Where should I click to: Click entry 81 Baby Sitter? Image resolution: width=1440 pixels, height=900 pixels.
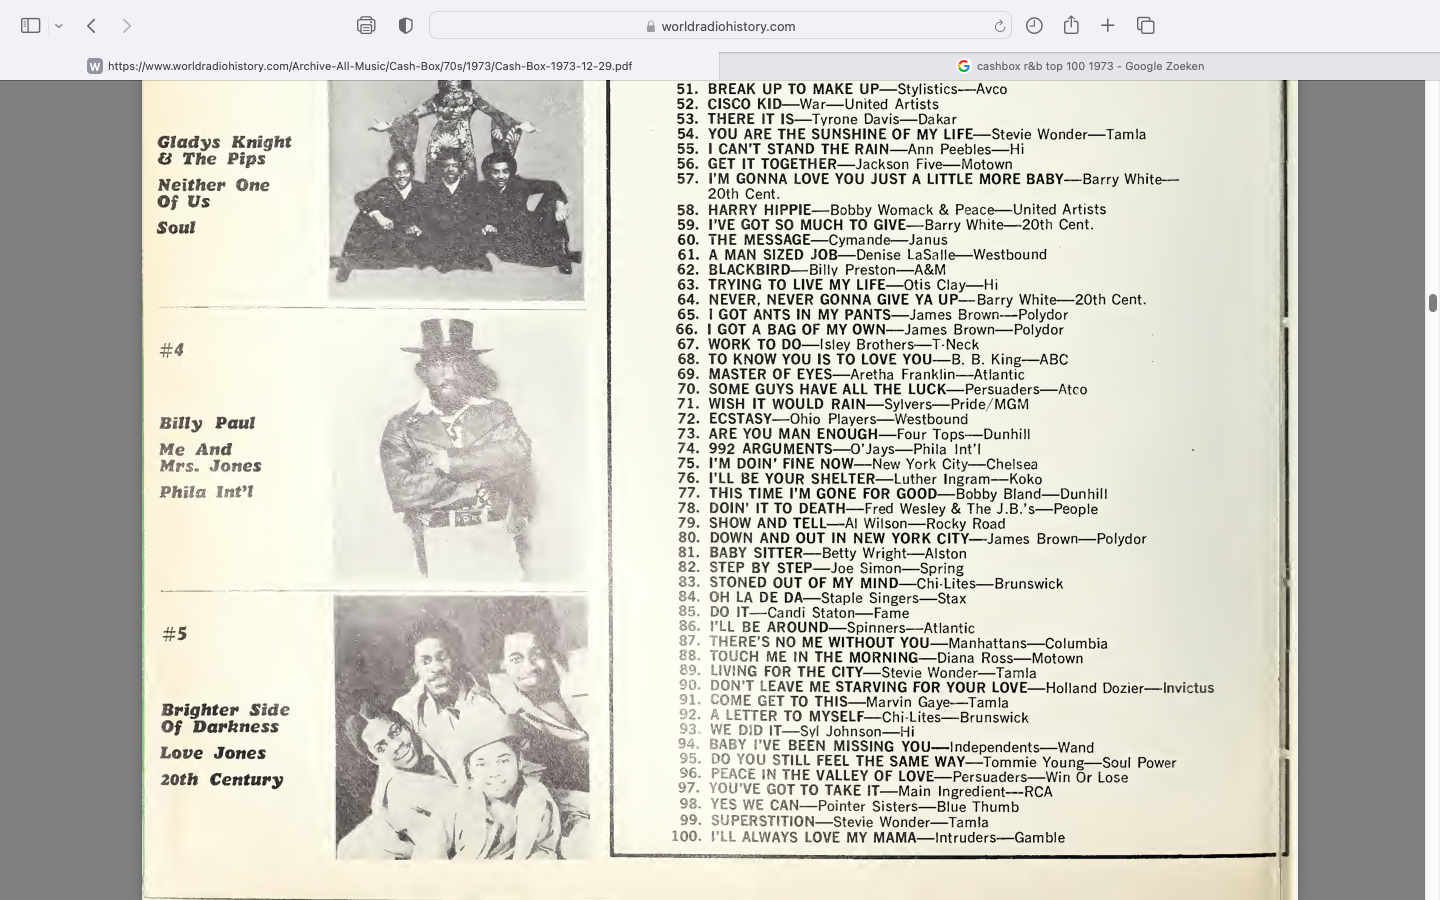click(822, 553)
